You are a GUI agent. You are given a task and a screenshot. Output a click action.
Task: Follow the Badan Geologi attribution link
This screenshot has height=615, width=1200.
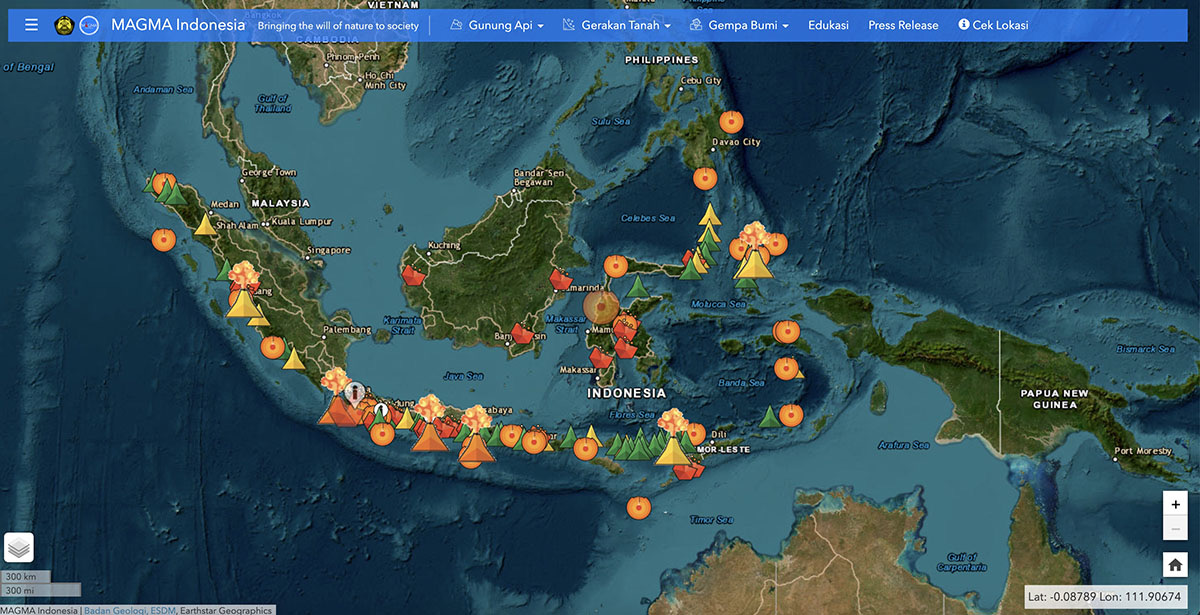113,610
